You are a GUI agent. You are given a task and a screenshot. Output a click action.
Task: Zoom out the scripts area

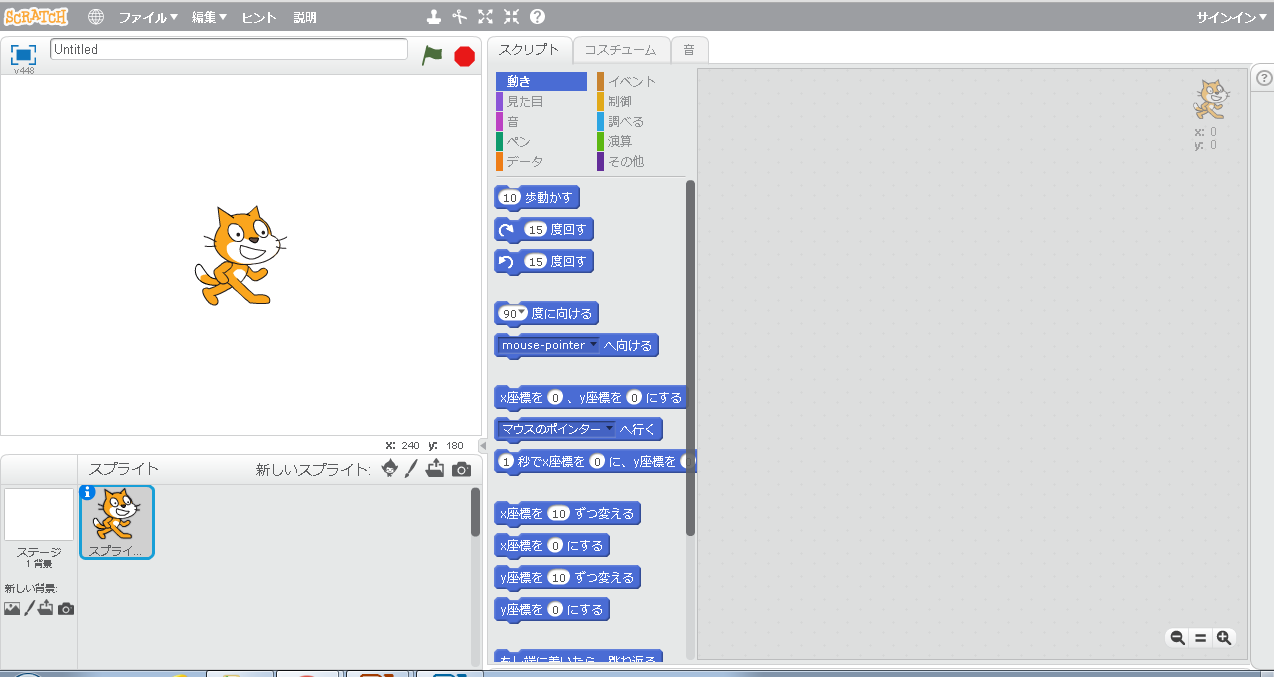[1178, 637]
